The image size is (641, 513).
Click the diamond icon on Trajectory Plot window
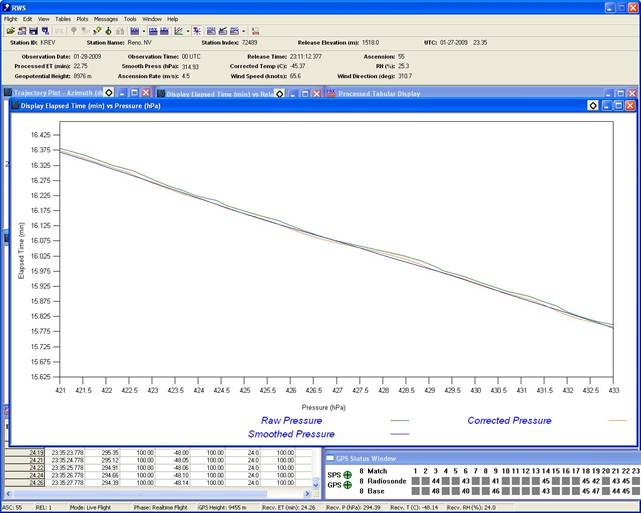(108, 93)
